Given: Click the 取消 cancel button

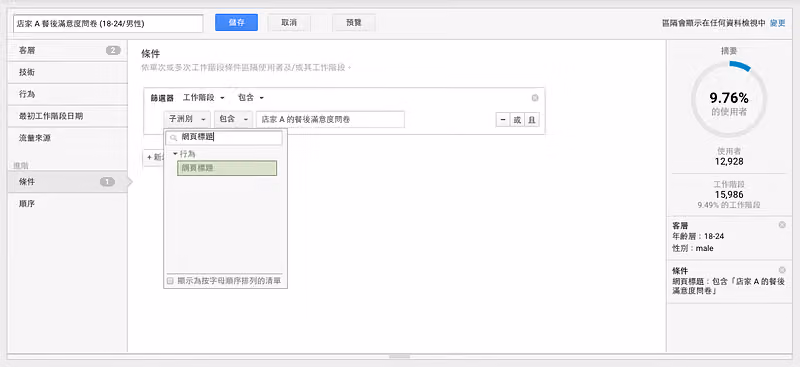Looking at the screenshot, I should [x=289, y=22].
